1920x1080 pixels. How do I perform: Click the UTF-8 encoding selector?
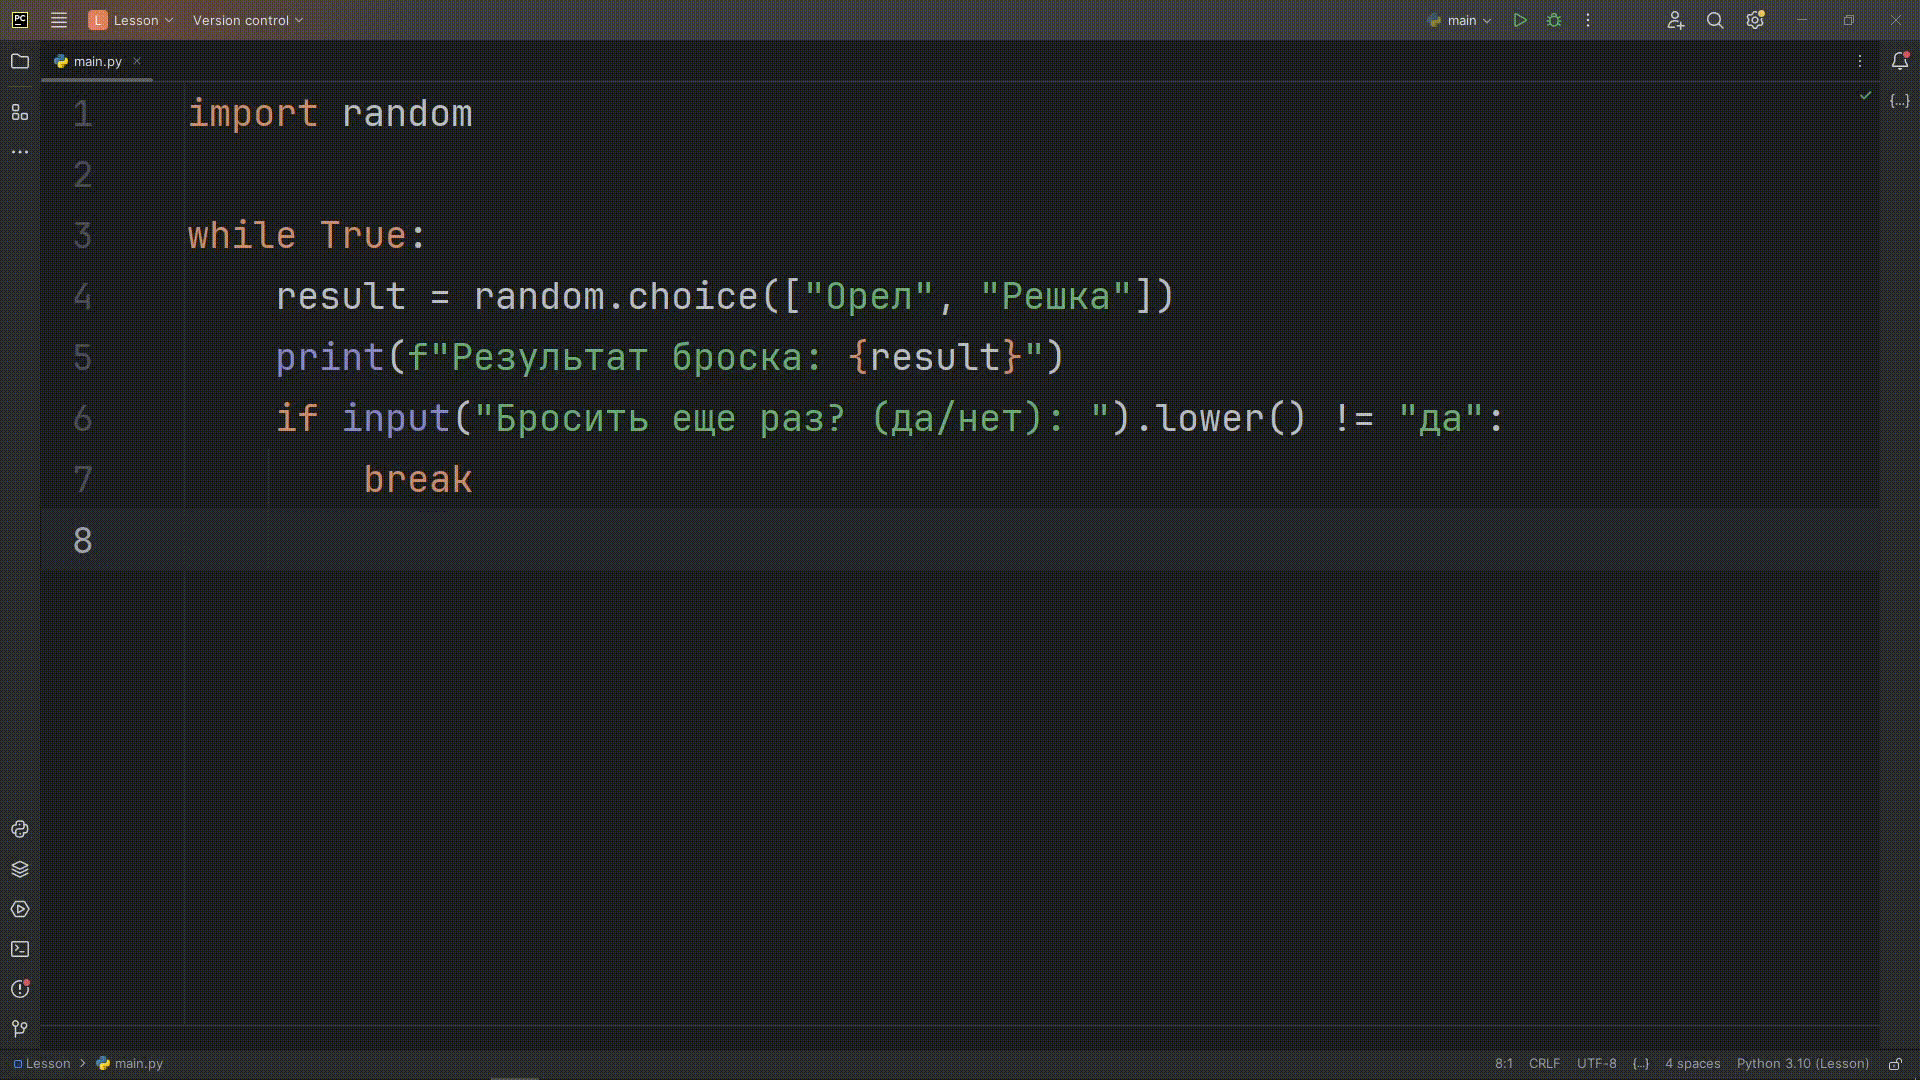tap(1596, 1064)
